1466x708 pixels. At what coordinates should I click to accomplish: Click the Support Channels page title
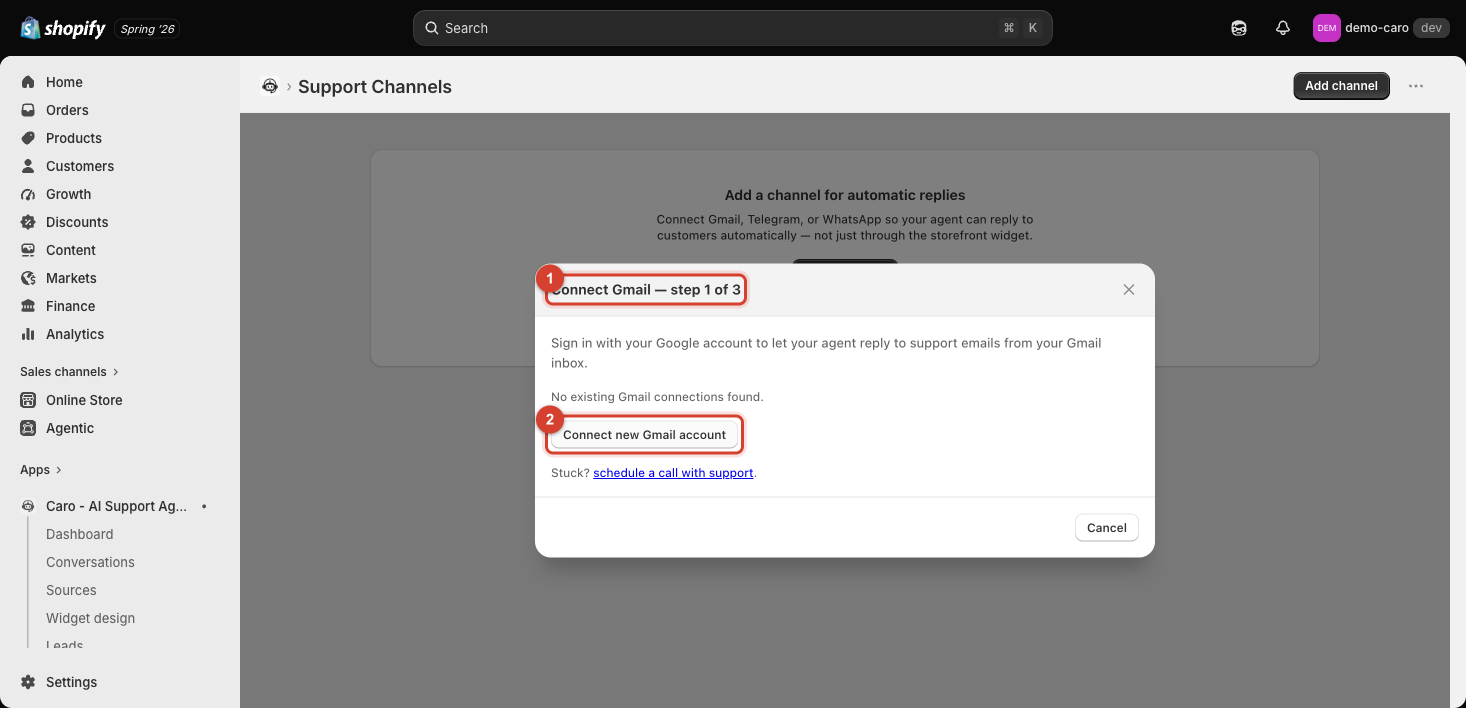375,87
